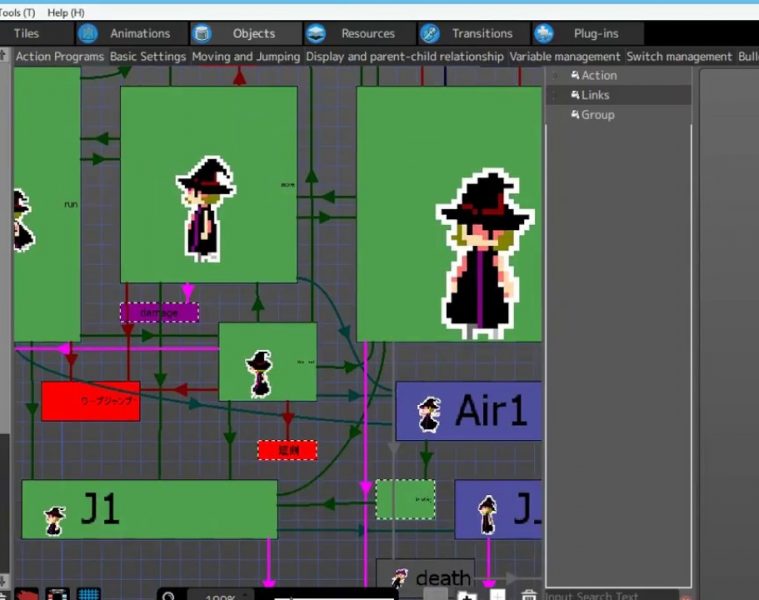Open the Variable management sub-tab
759x600 pixels.
[x=564, y=57]
